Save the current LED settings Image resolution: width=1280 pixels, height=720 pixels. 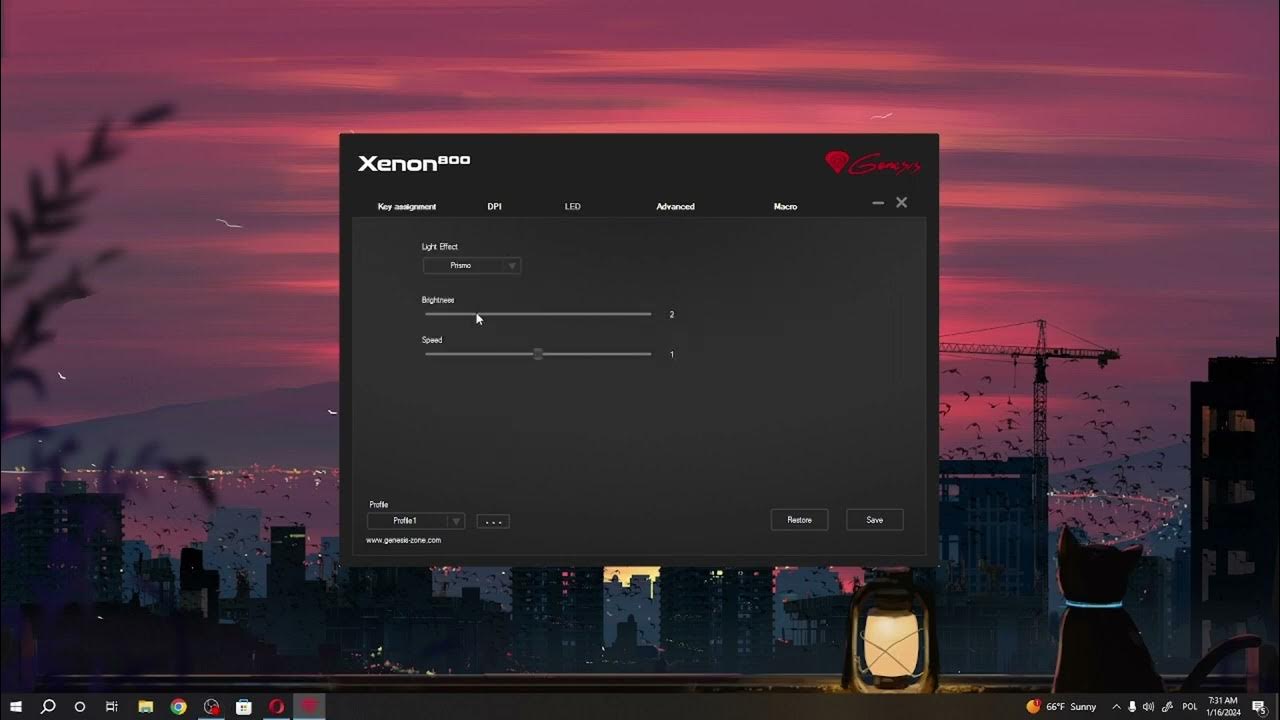(874, 520)
